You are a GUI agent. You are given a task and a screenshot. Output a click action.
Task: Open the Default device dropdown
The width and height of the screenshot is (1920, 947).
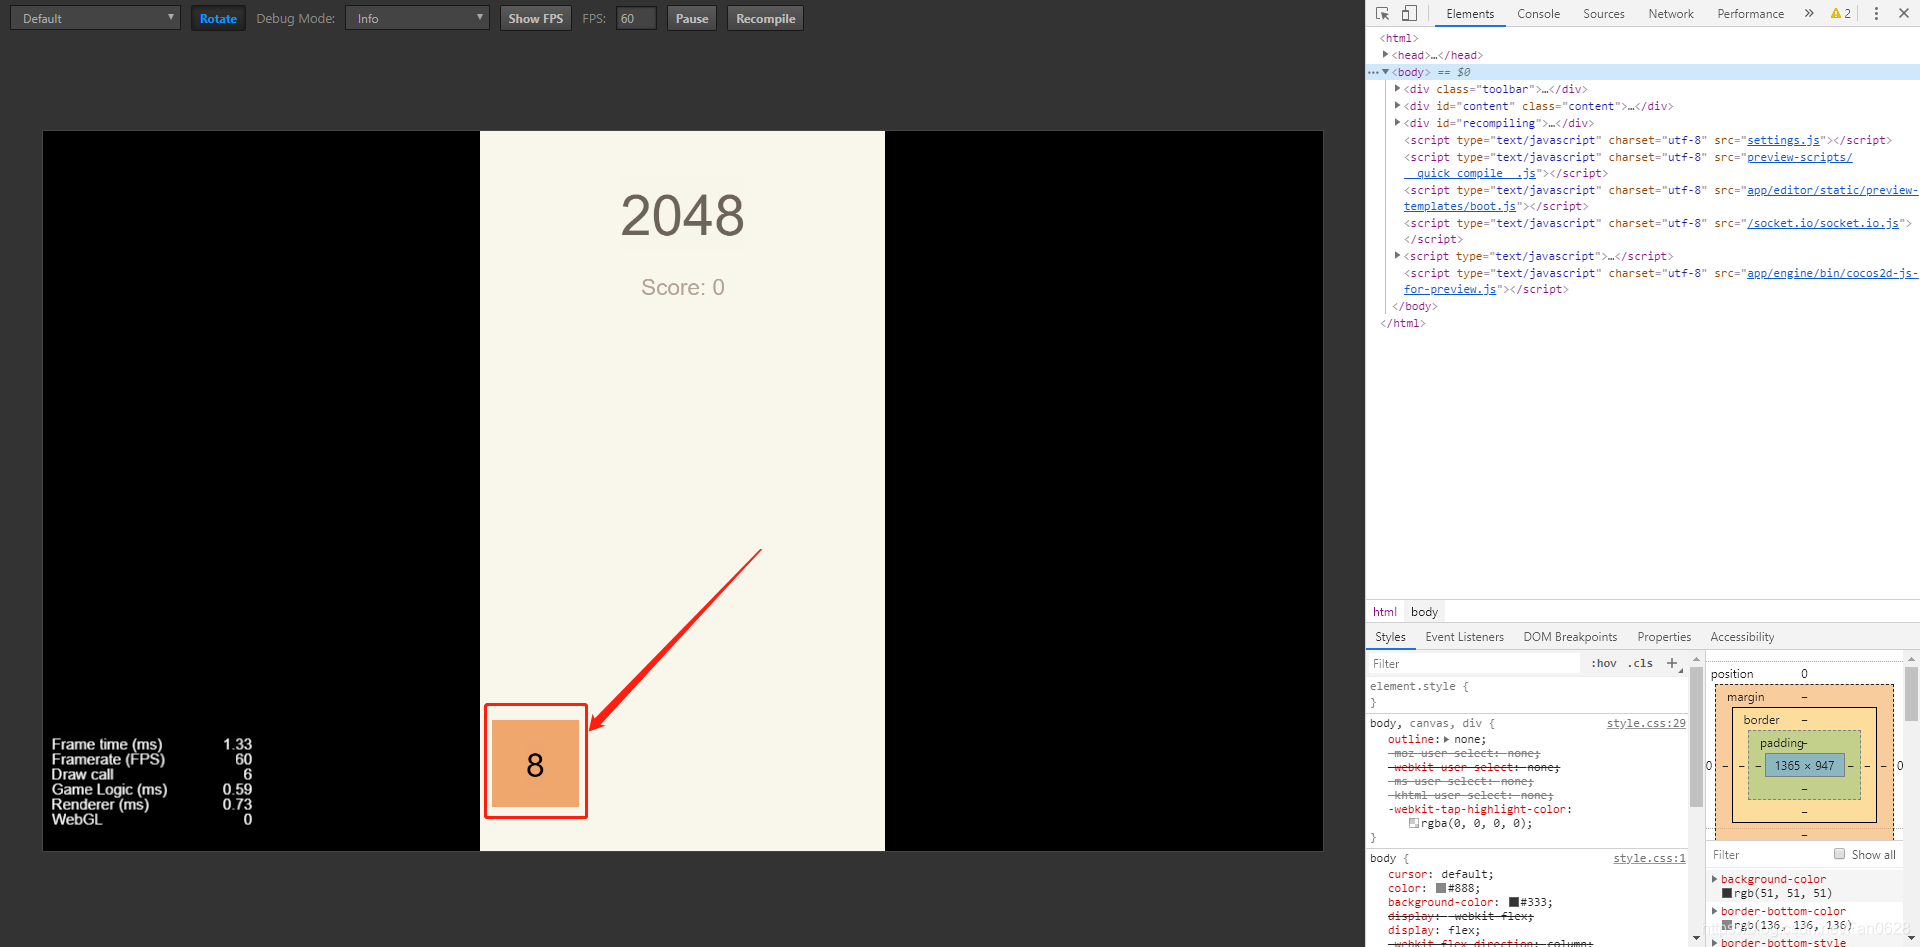click(95, 18)
